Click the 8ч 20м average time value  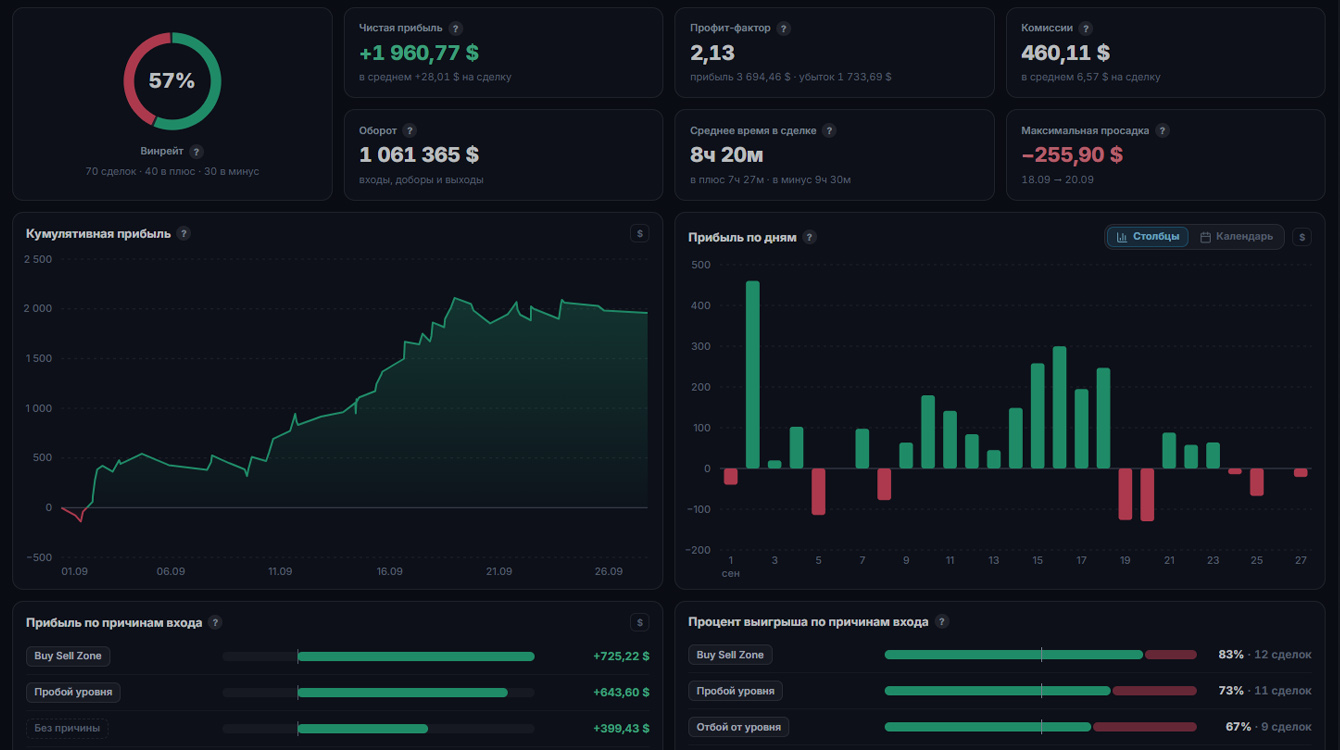727,155
